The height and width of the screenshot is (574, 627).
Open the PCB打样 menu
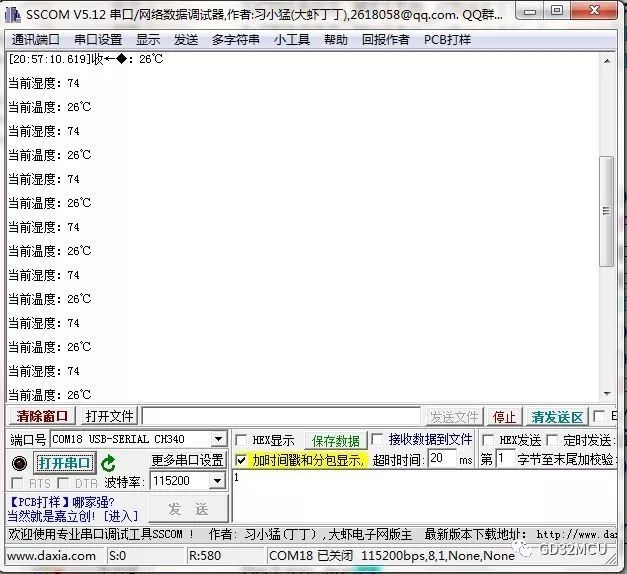447,40
